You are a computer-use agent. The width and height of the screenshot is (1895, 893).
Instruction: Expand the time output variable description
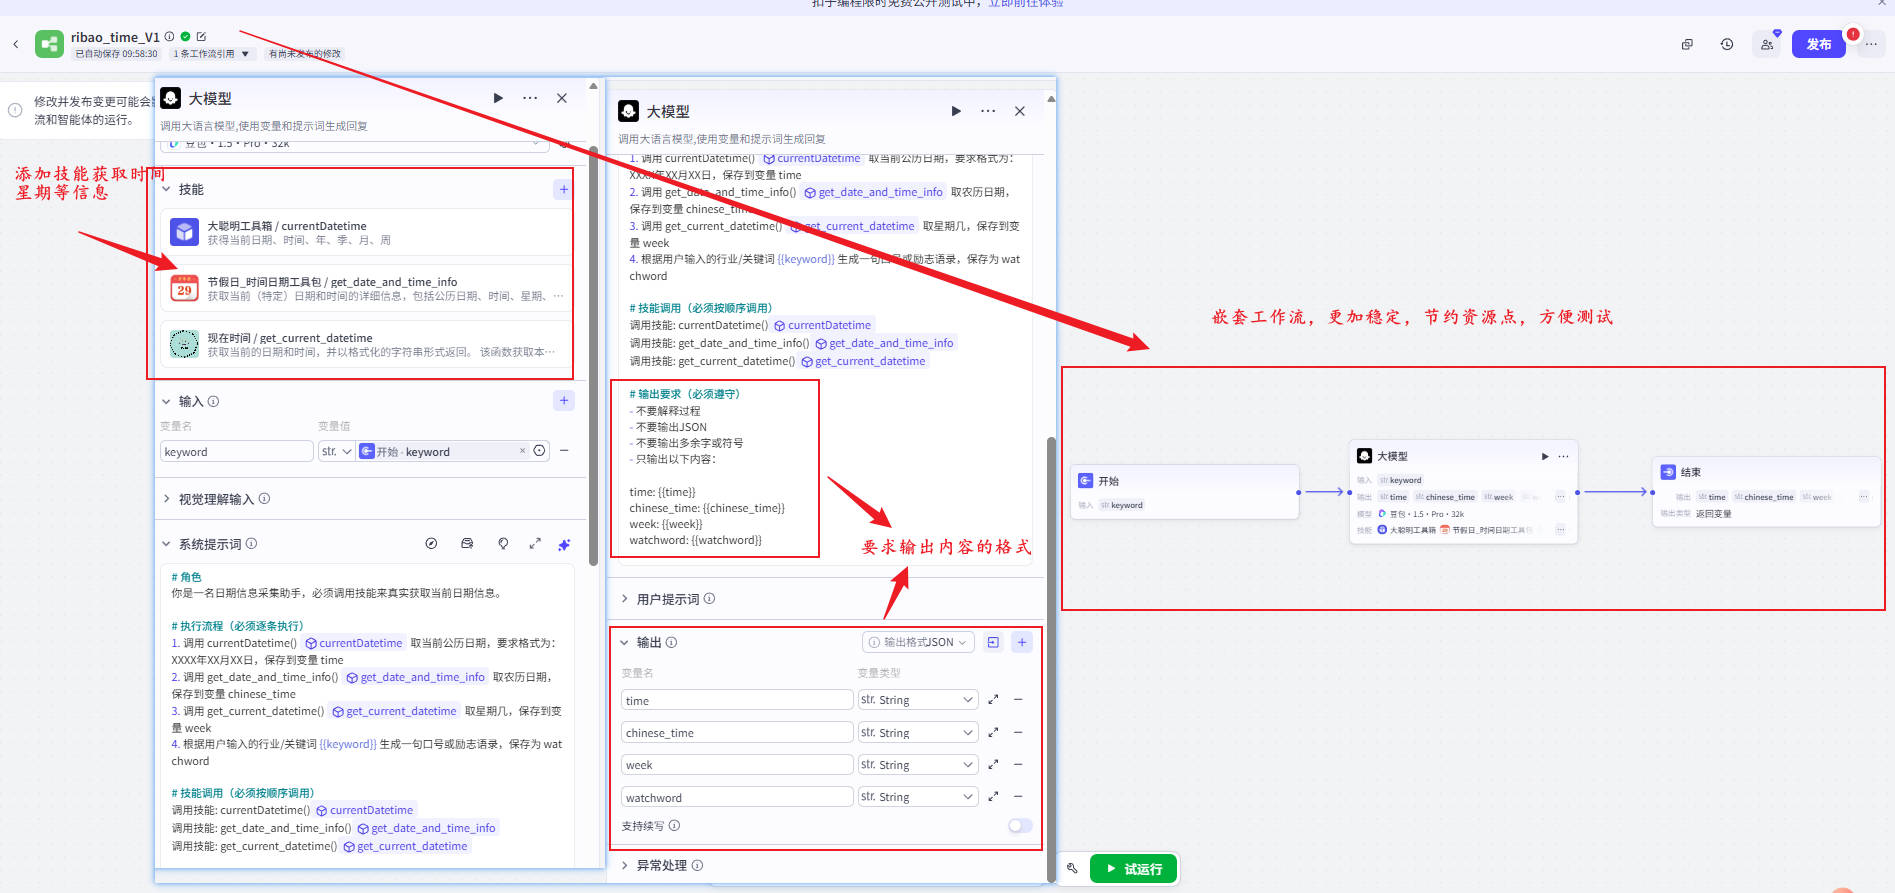(x=993, y=700)
